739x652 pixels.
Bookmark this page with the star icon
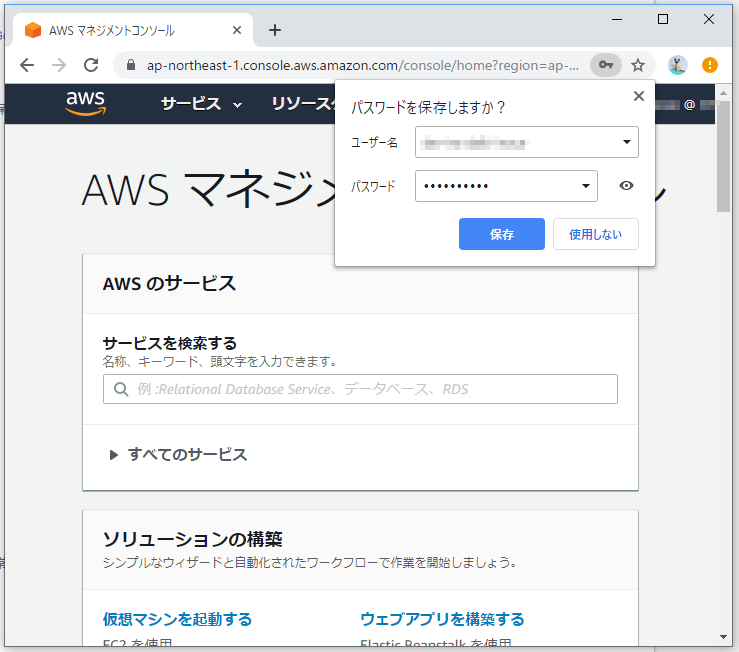(x=638, y=65)
